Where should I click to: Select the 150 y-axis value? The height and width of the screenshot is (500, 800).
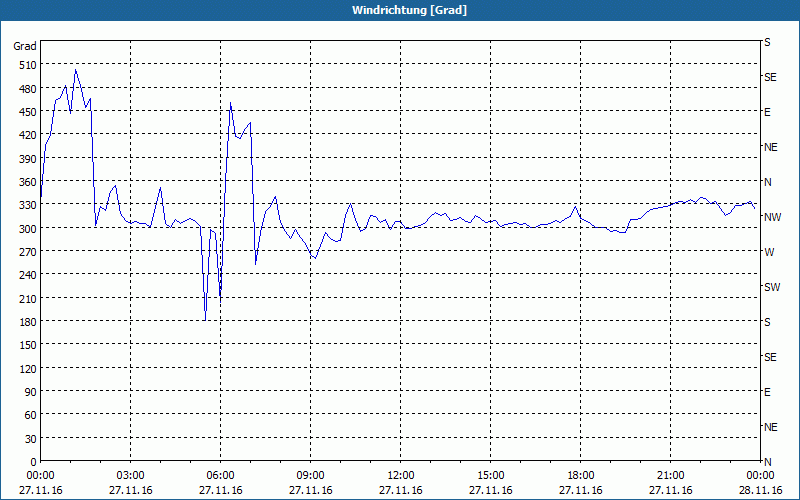pyautogui.click(x=28, y=345)
